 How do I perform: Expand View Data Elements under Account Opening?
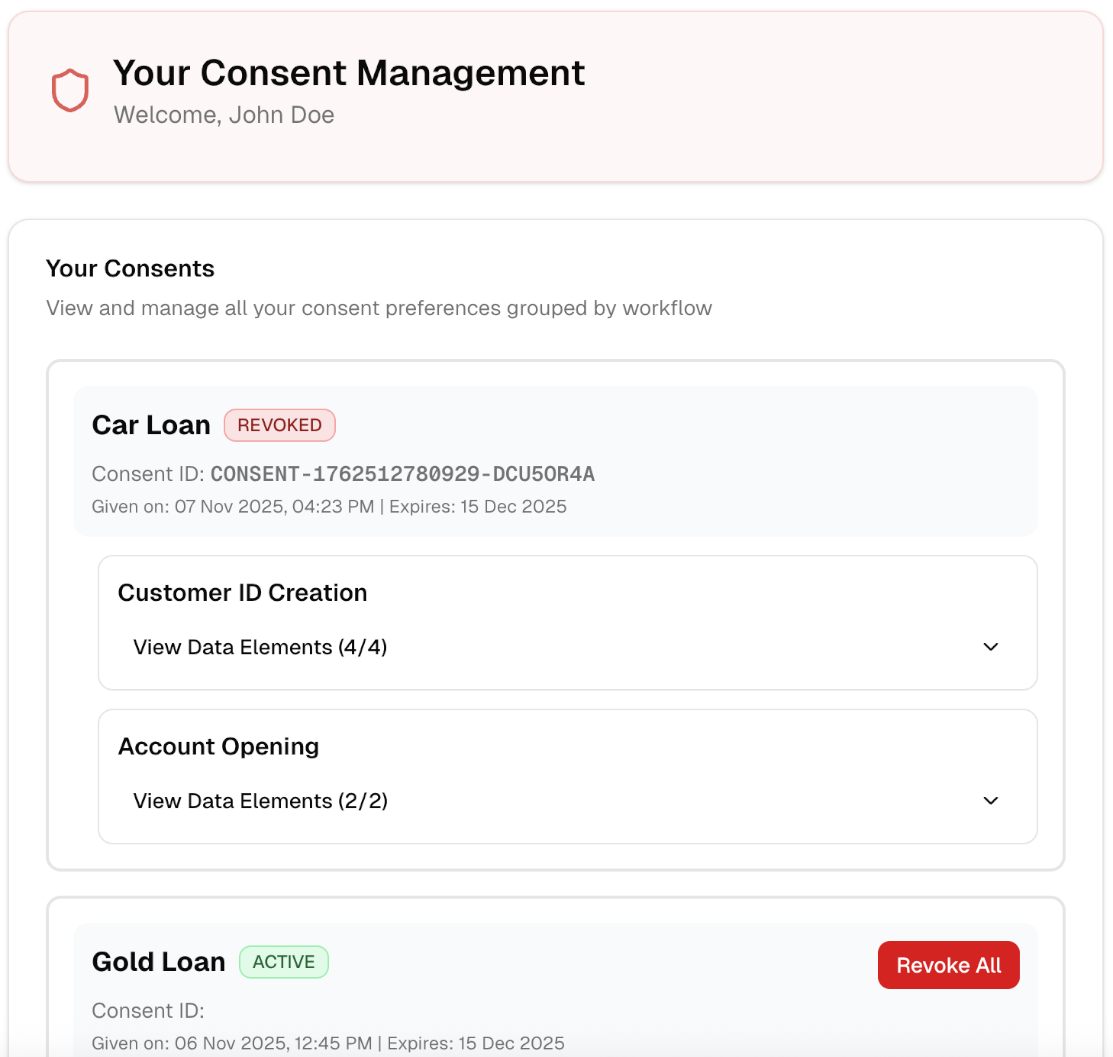pyautogui.click(x=260, y=800)
